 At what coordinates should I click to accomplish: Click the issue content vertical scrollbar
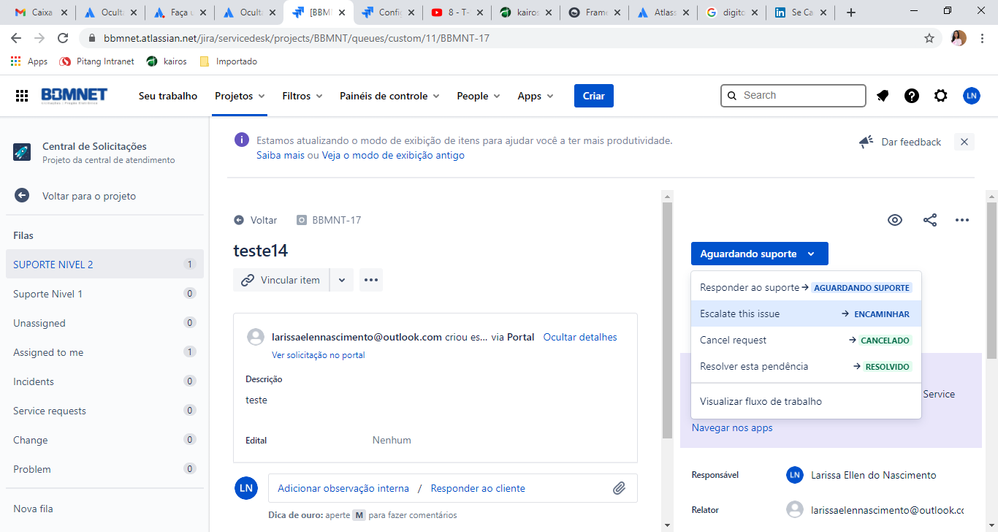[x=667, y=321]
